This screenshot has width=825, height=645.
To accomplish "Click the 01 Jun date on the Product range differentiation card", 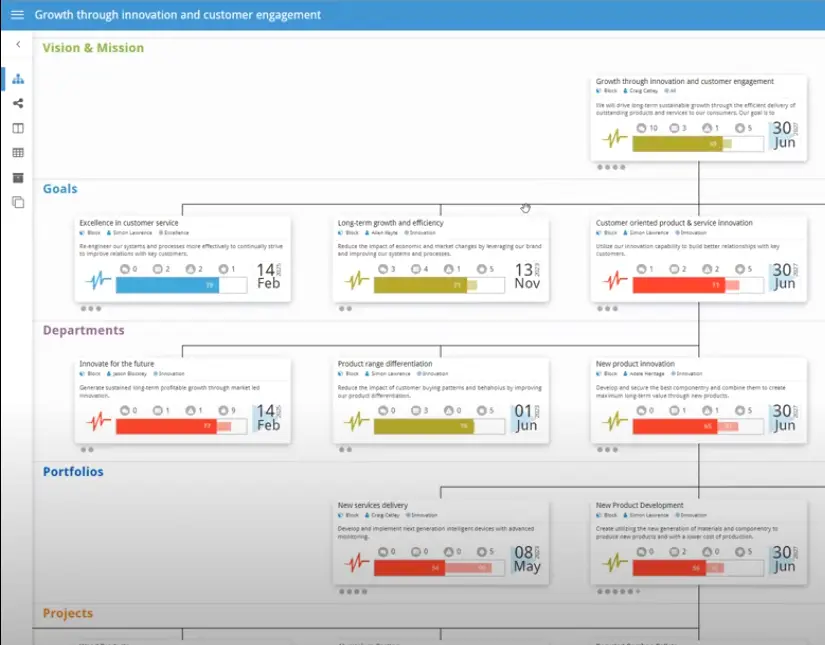I will pyautogui.click(x=526, y=418).
